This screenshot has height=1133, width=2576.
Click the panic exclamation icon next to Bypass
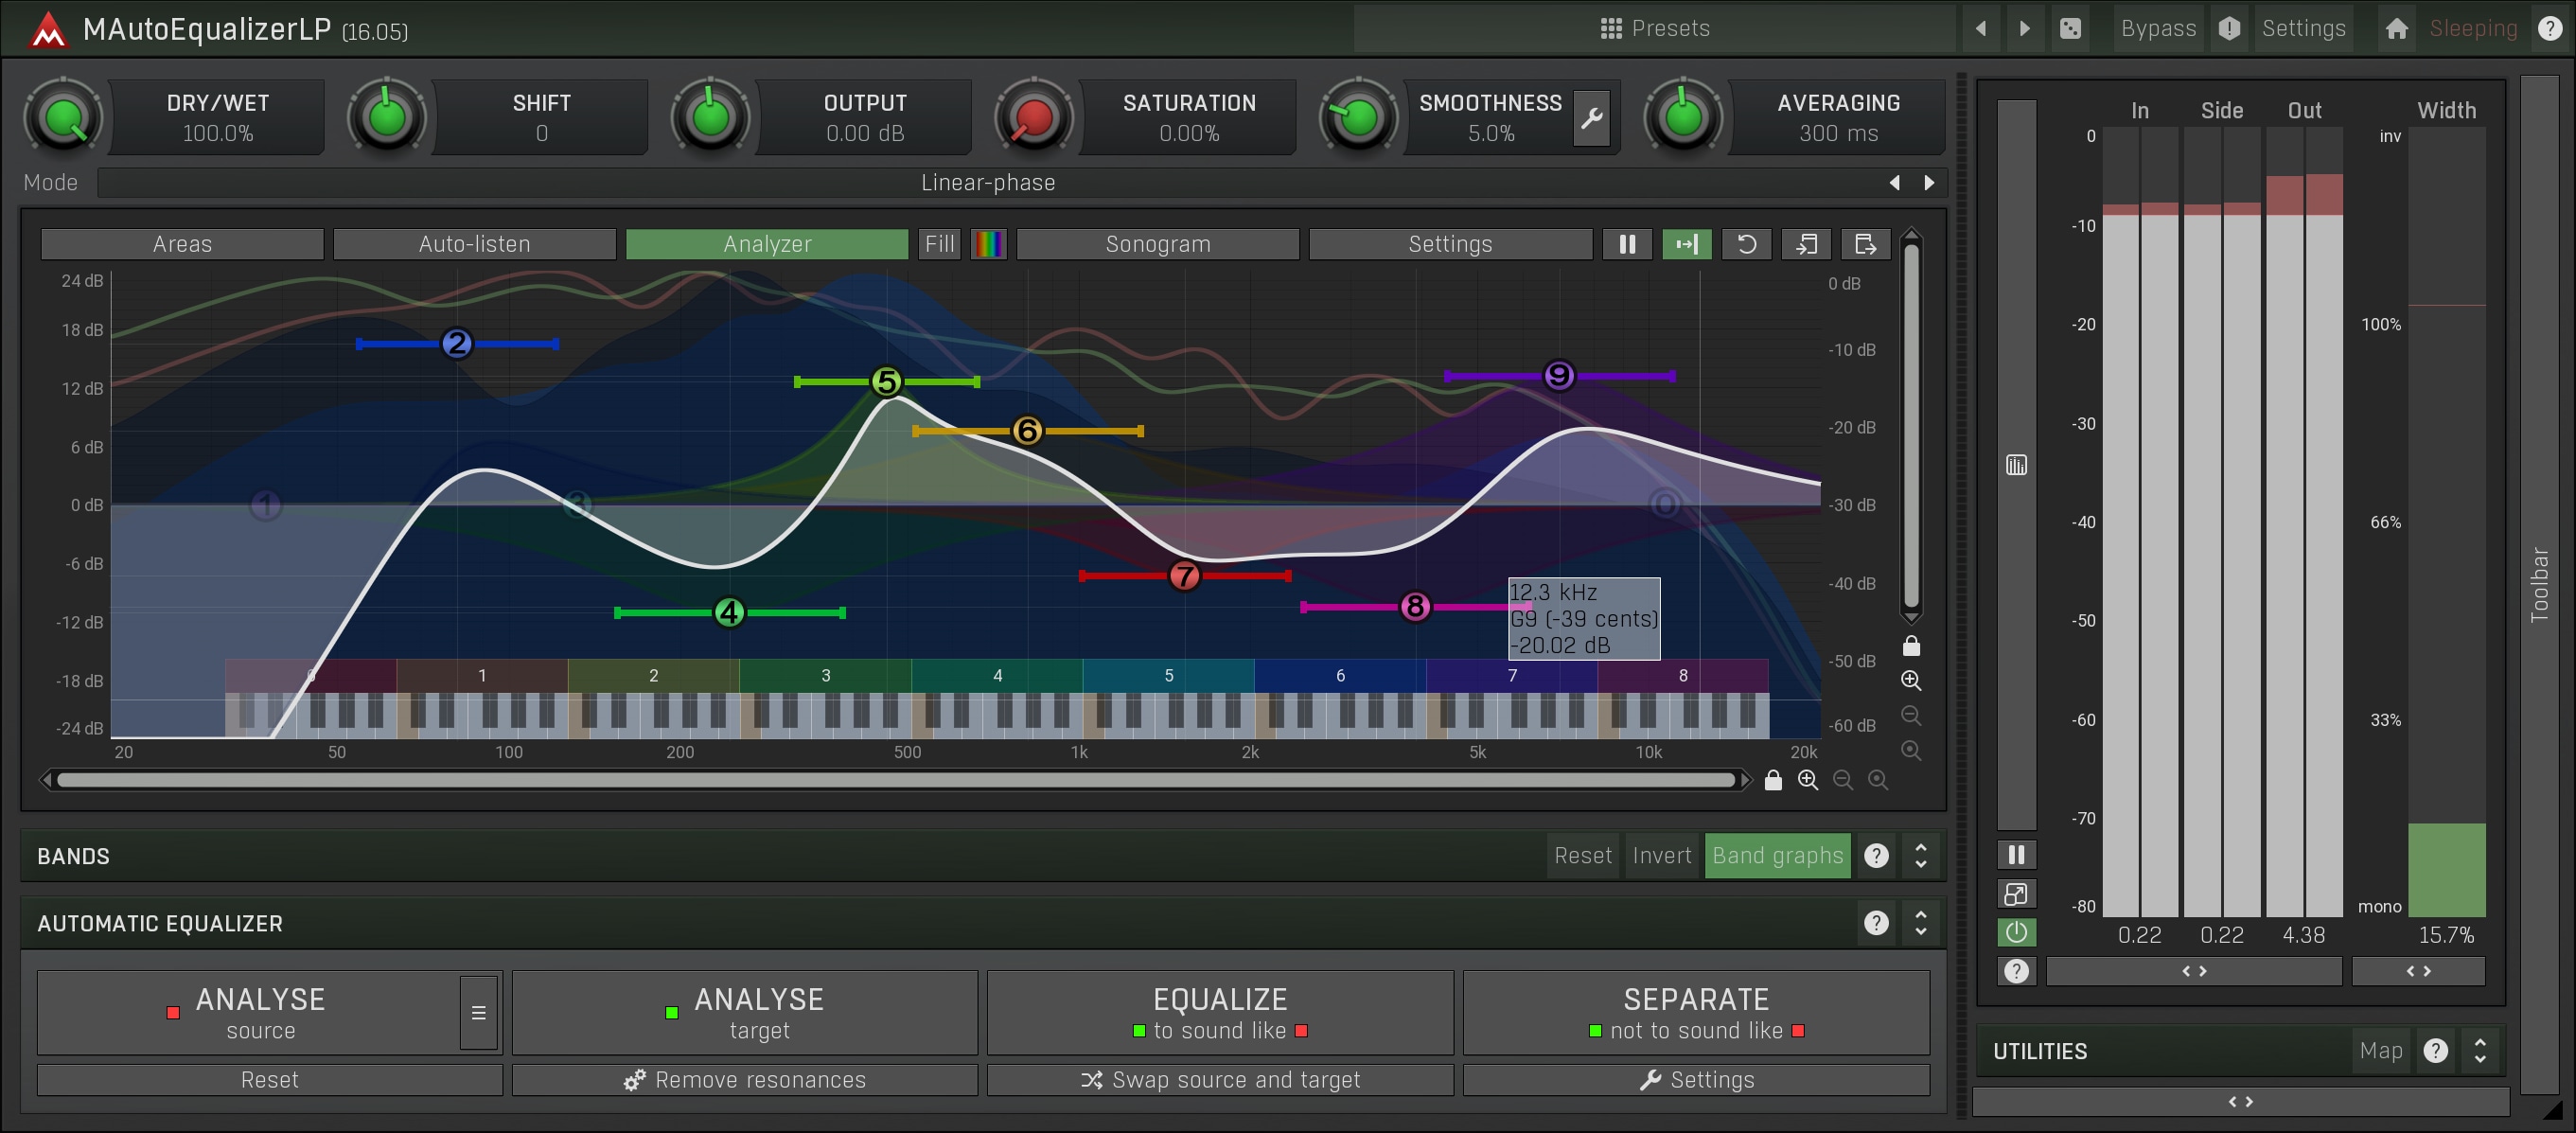pos(2229,29)
